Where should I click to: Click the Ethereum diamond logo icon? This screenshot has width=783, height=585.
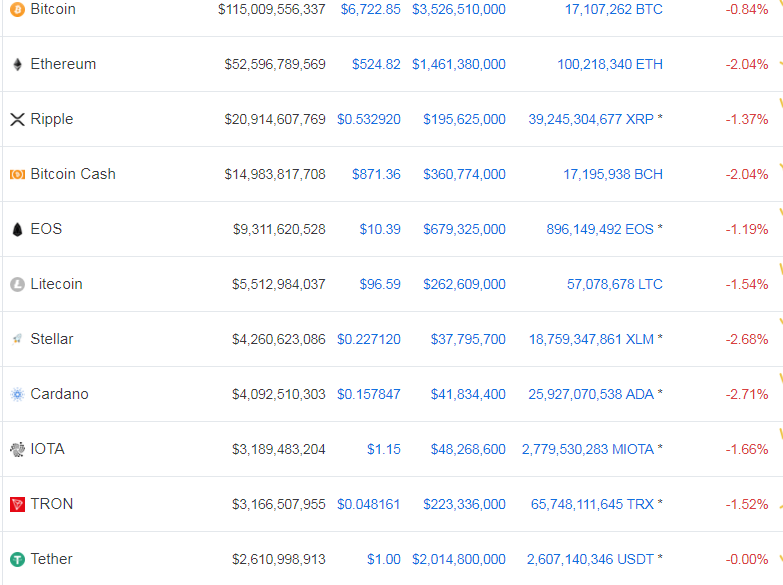17,64
